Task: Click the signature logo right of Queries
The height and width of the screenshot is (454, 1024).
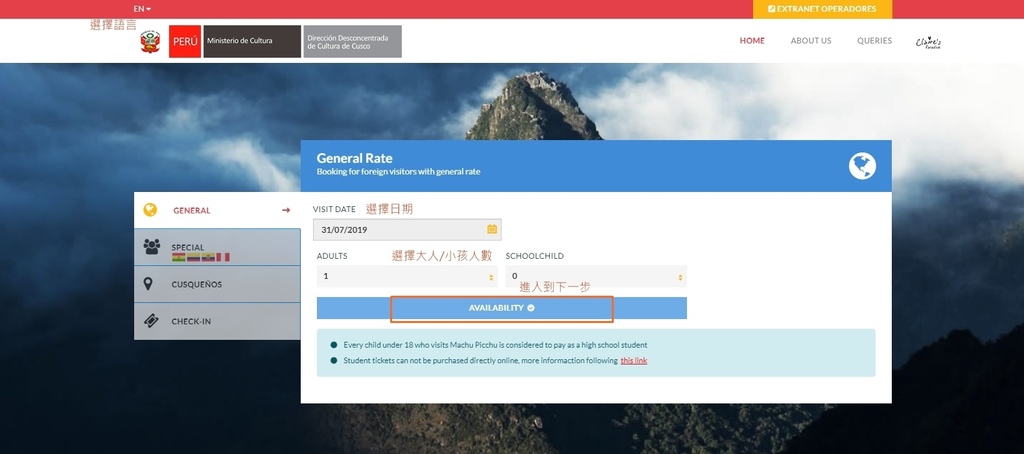Action: [x=928, y=42]
